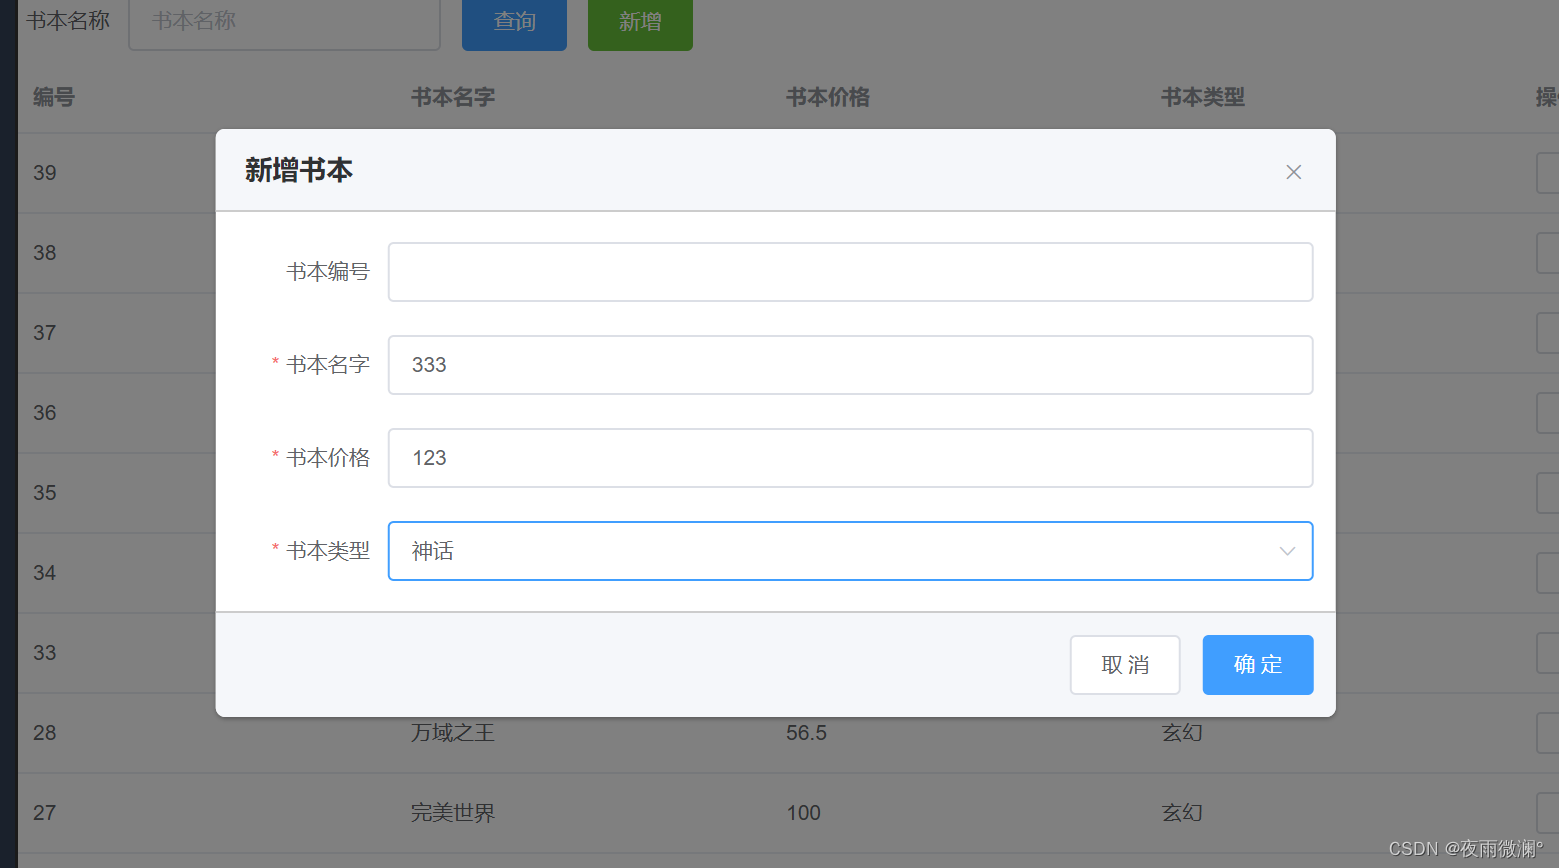Click book name 万域之王

[x=453, y=733]
